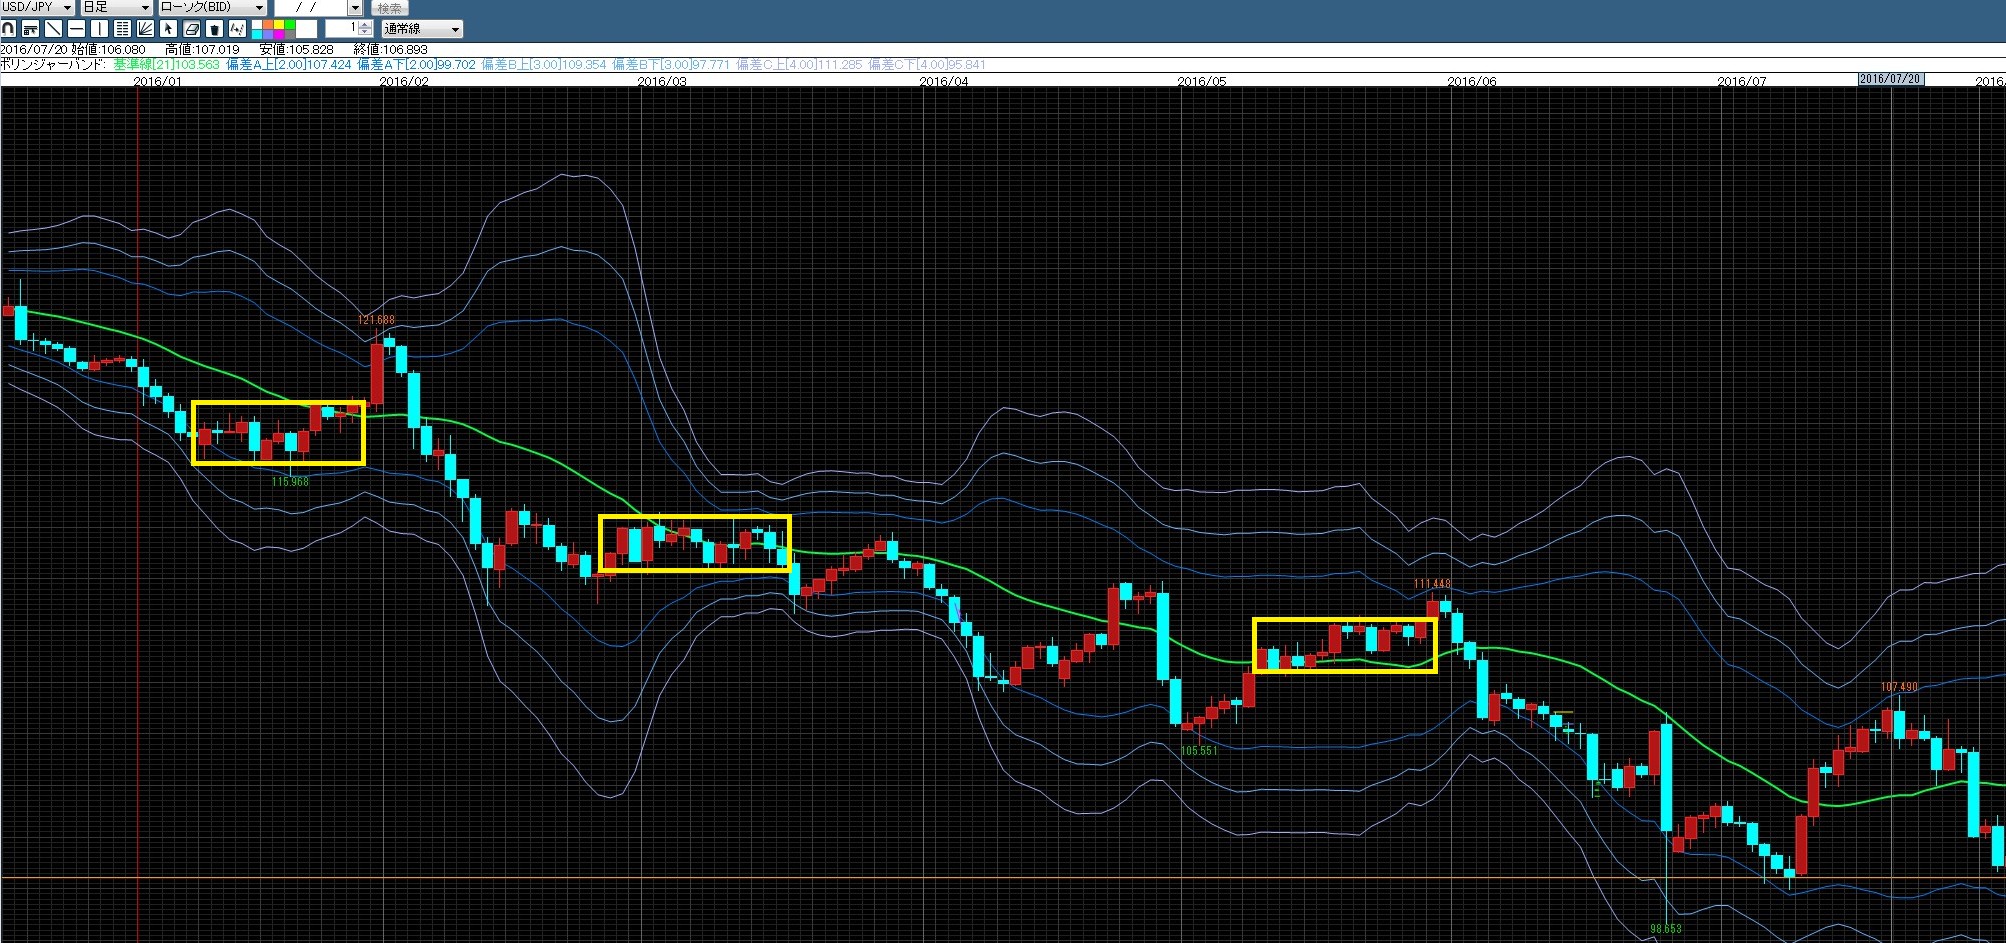Click the 終値:106.893 close price text
Viewport: 2006px width, 943px height.
(390, 49)
